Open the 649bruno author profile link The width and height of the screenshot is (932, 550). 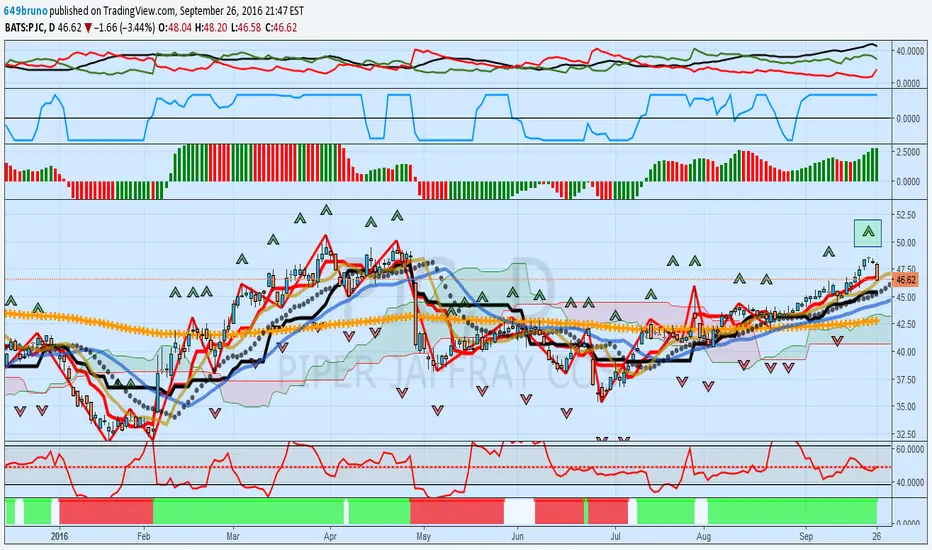26,11
